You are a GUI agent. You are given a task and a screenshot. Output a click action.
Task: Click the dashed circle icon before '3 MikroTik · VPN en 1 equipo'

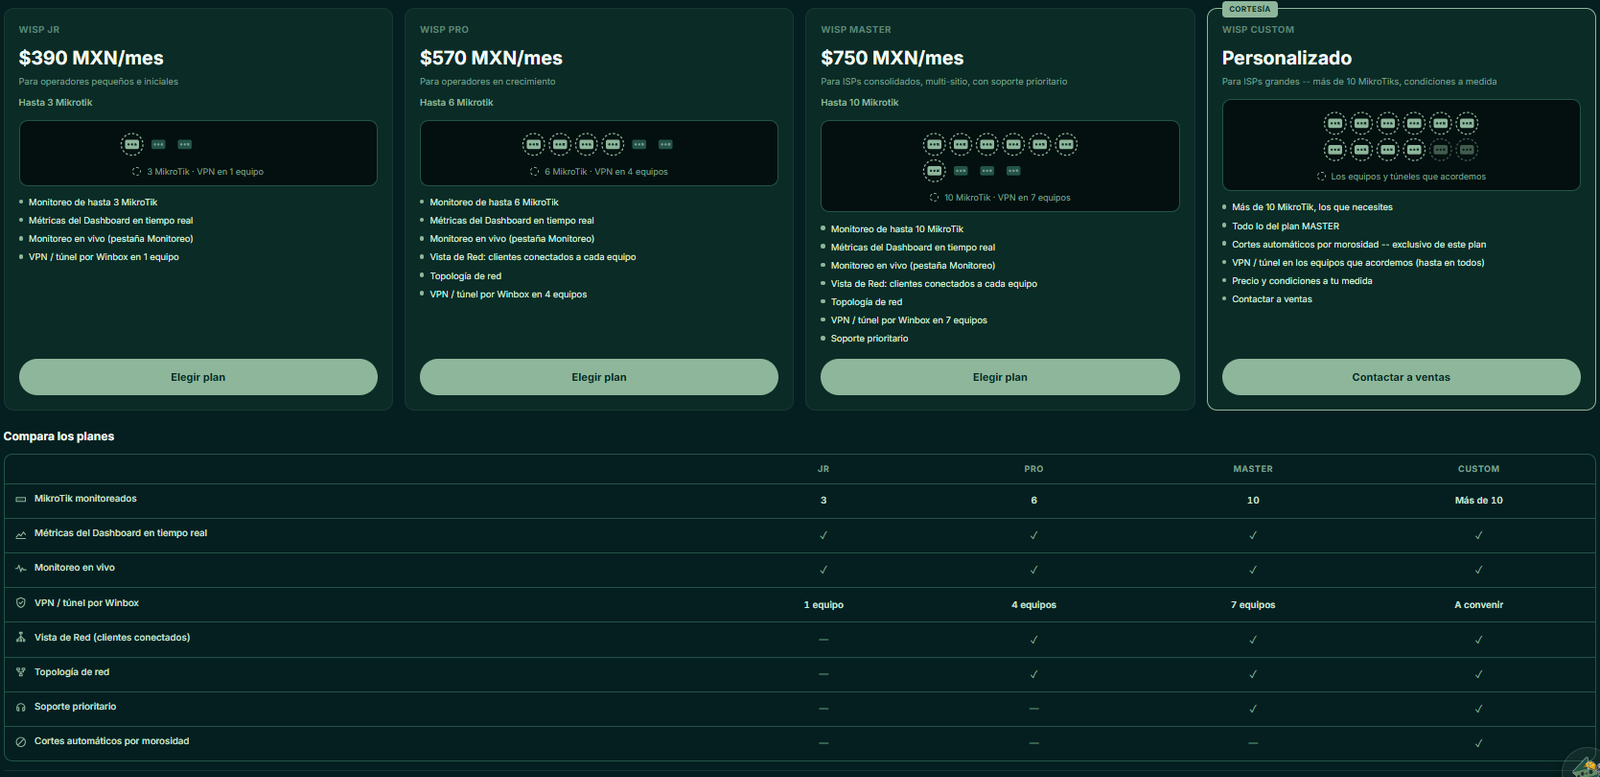(137, 172)
